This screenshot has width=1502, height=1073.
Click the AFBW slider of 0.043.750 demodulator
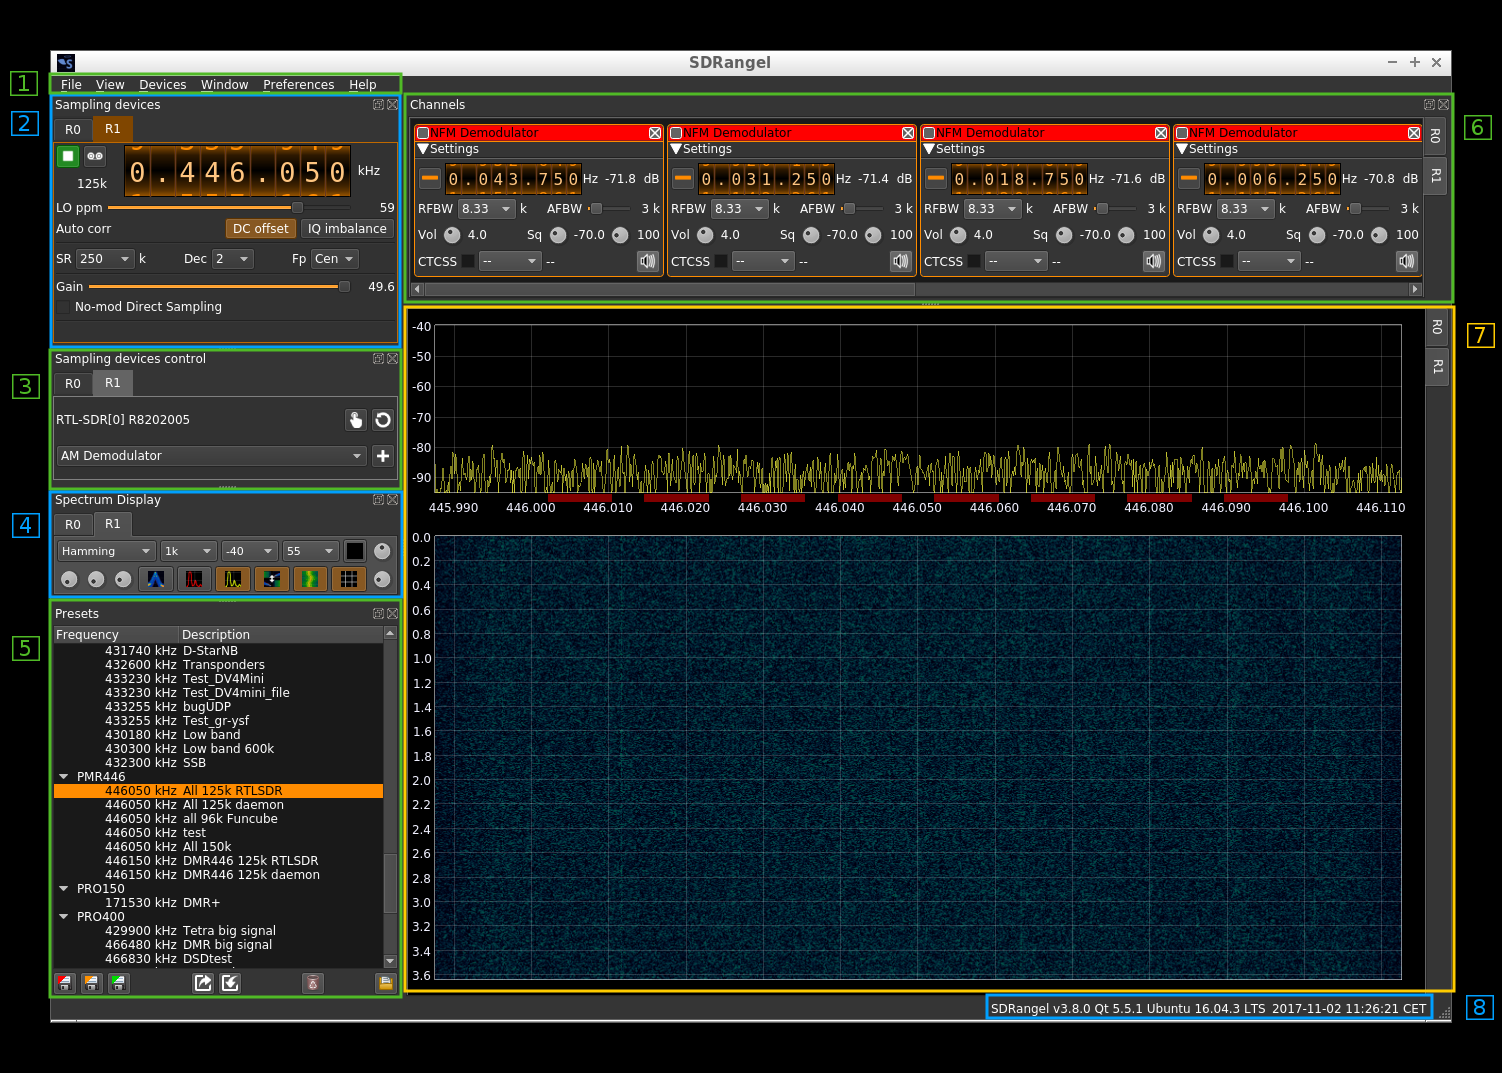click(609, 209)
